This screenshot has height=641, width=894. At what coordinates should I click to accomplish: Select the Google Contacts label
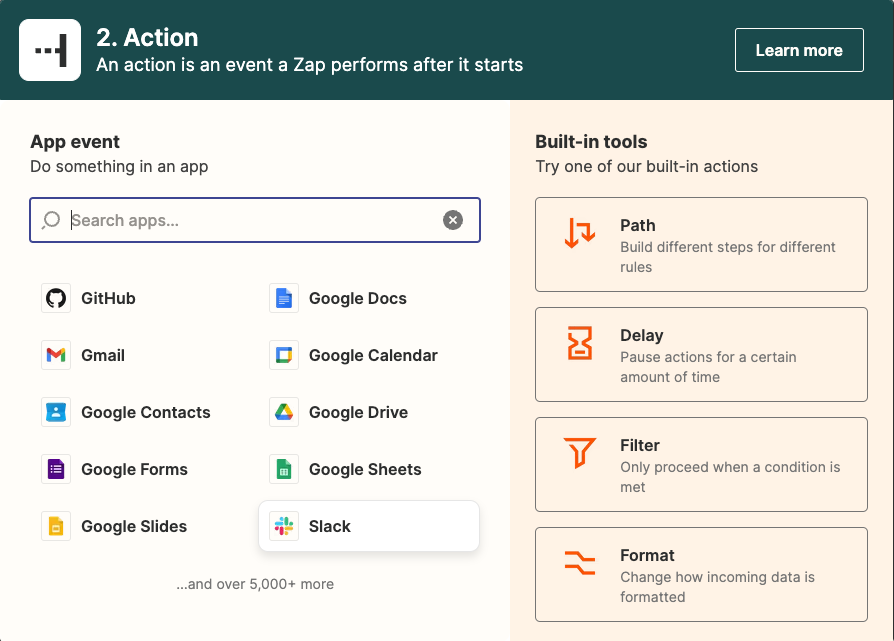click(146, 412)
